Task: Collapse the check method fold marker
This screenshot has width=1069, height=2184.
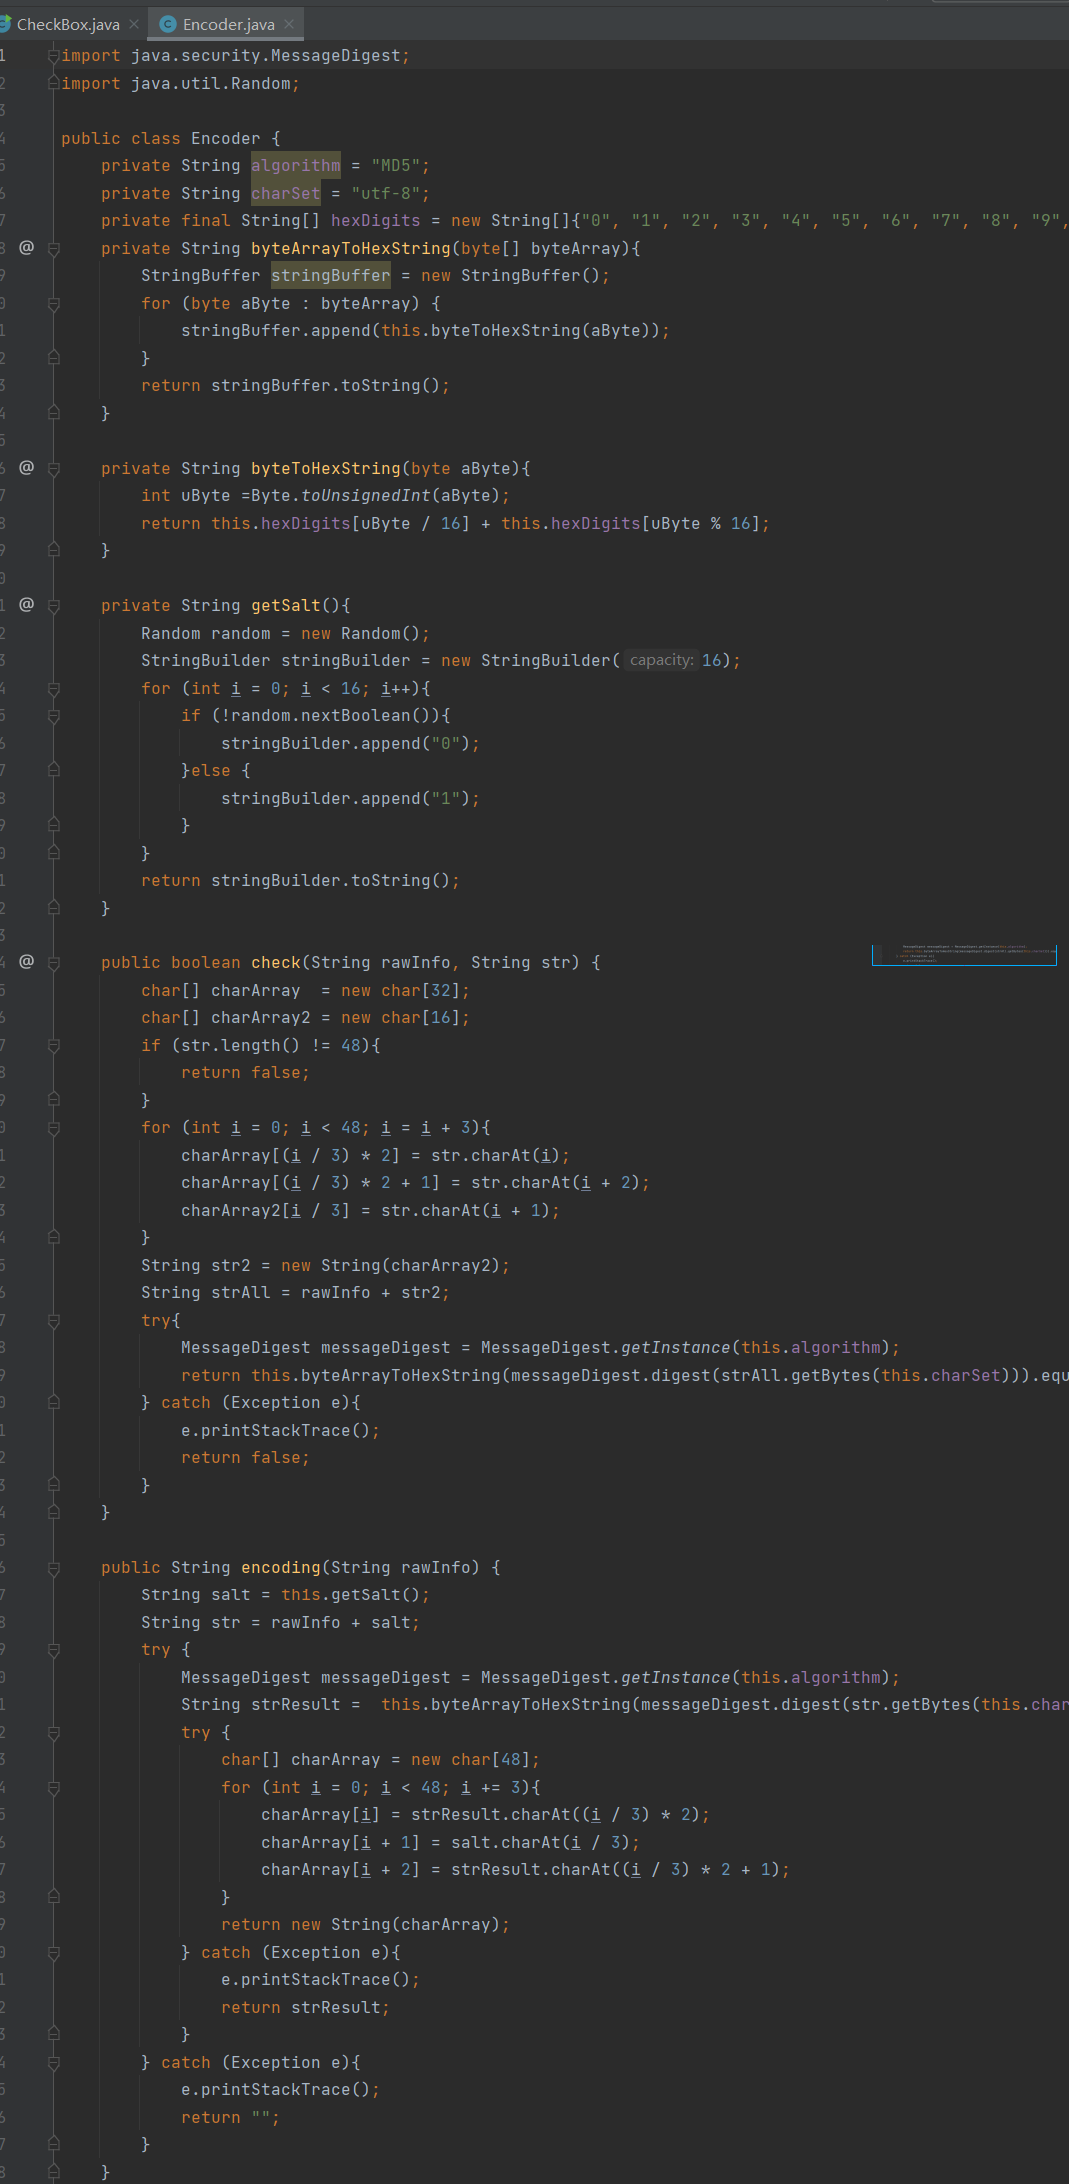Action: tap(54, 963)
